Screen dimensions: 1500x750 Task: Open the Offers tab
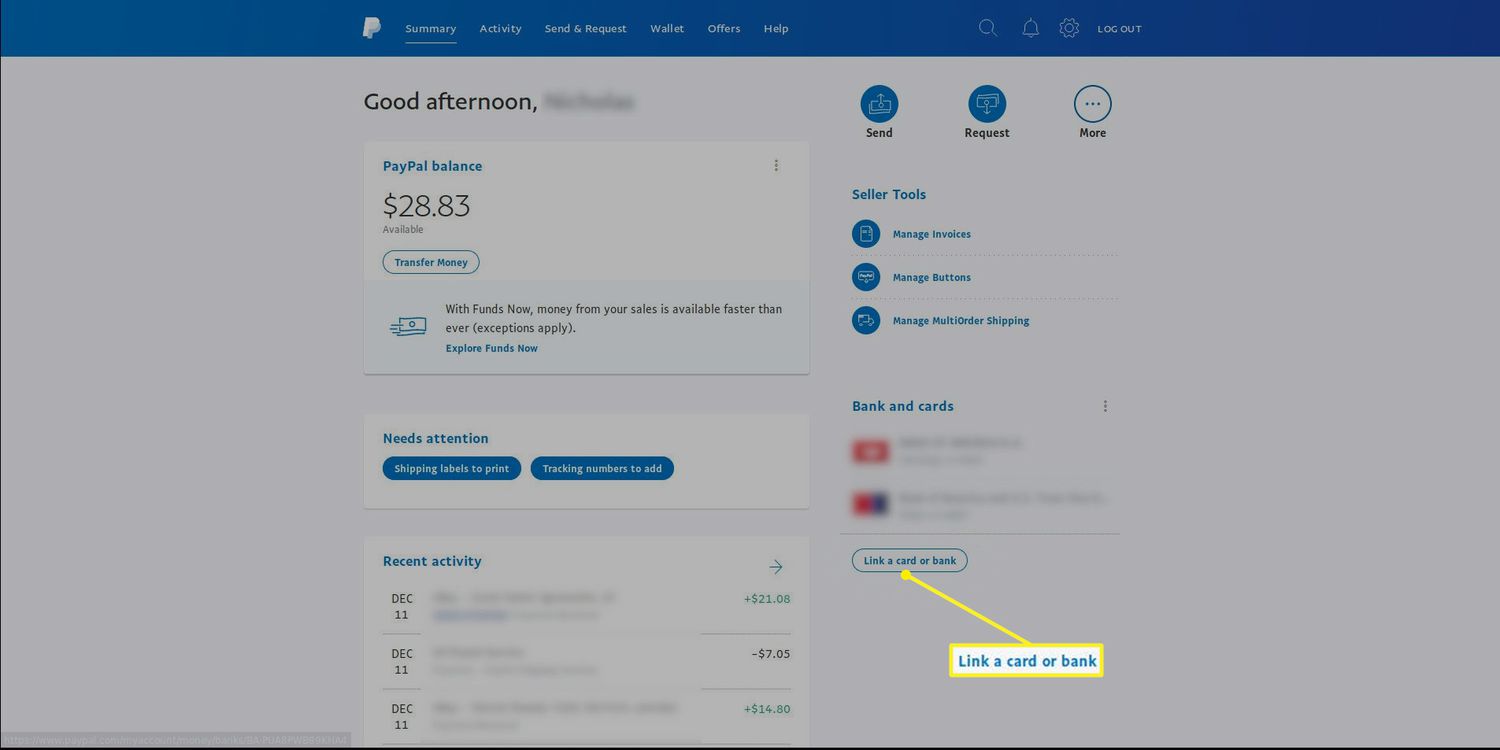point(724,28)
